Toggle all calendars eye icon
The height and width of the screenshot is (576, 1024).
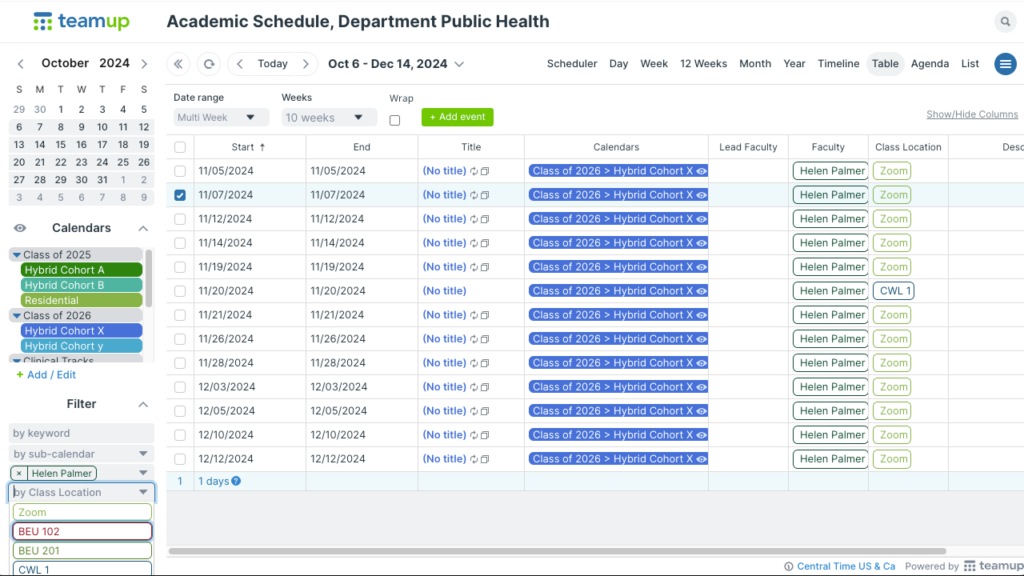(x=20, y=228)
